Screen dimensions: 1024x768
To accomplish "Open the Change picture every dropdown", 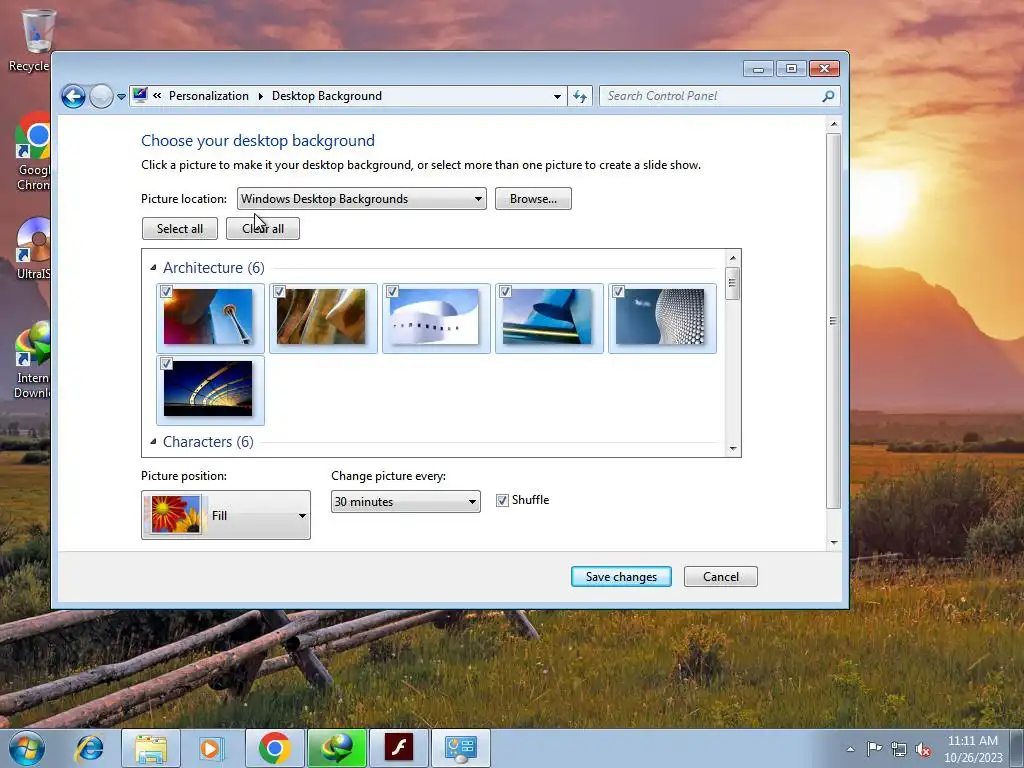I will pos(406,502).
